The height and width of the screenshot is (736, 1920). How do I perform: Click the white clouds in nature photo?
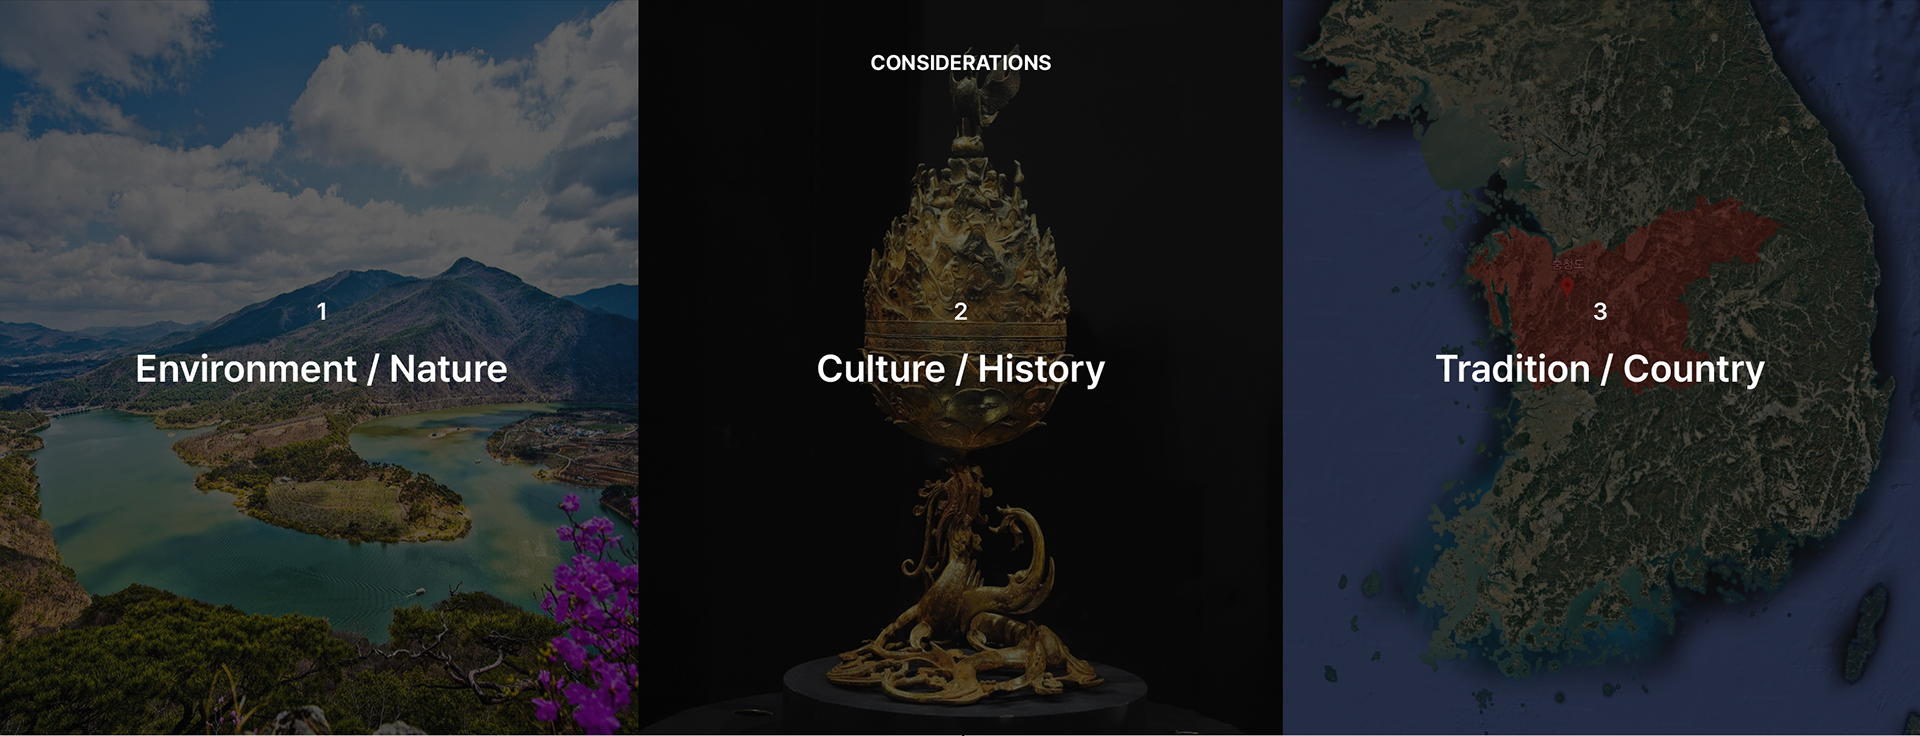tap(420, 110)
